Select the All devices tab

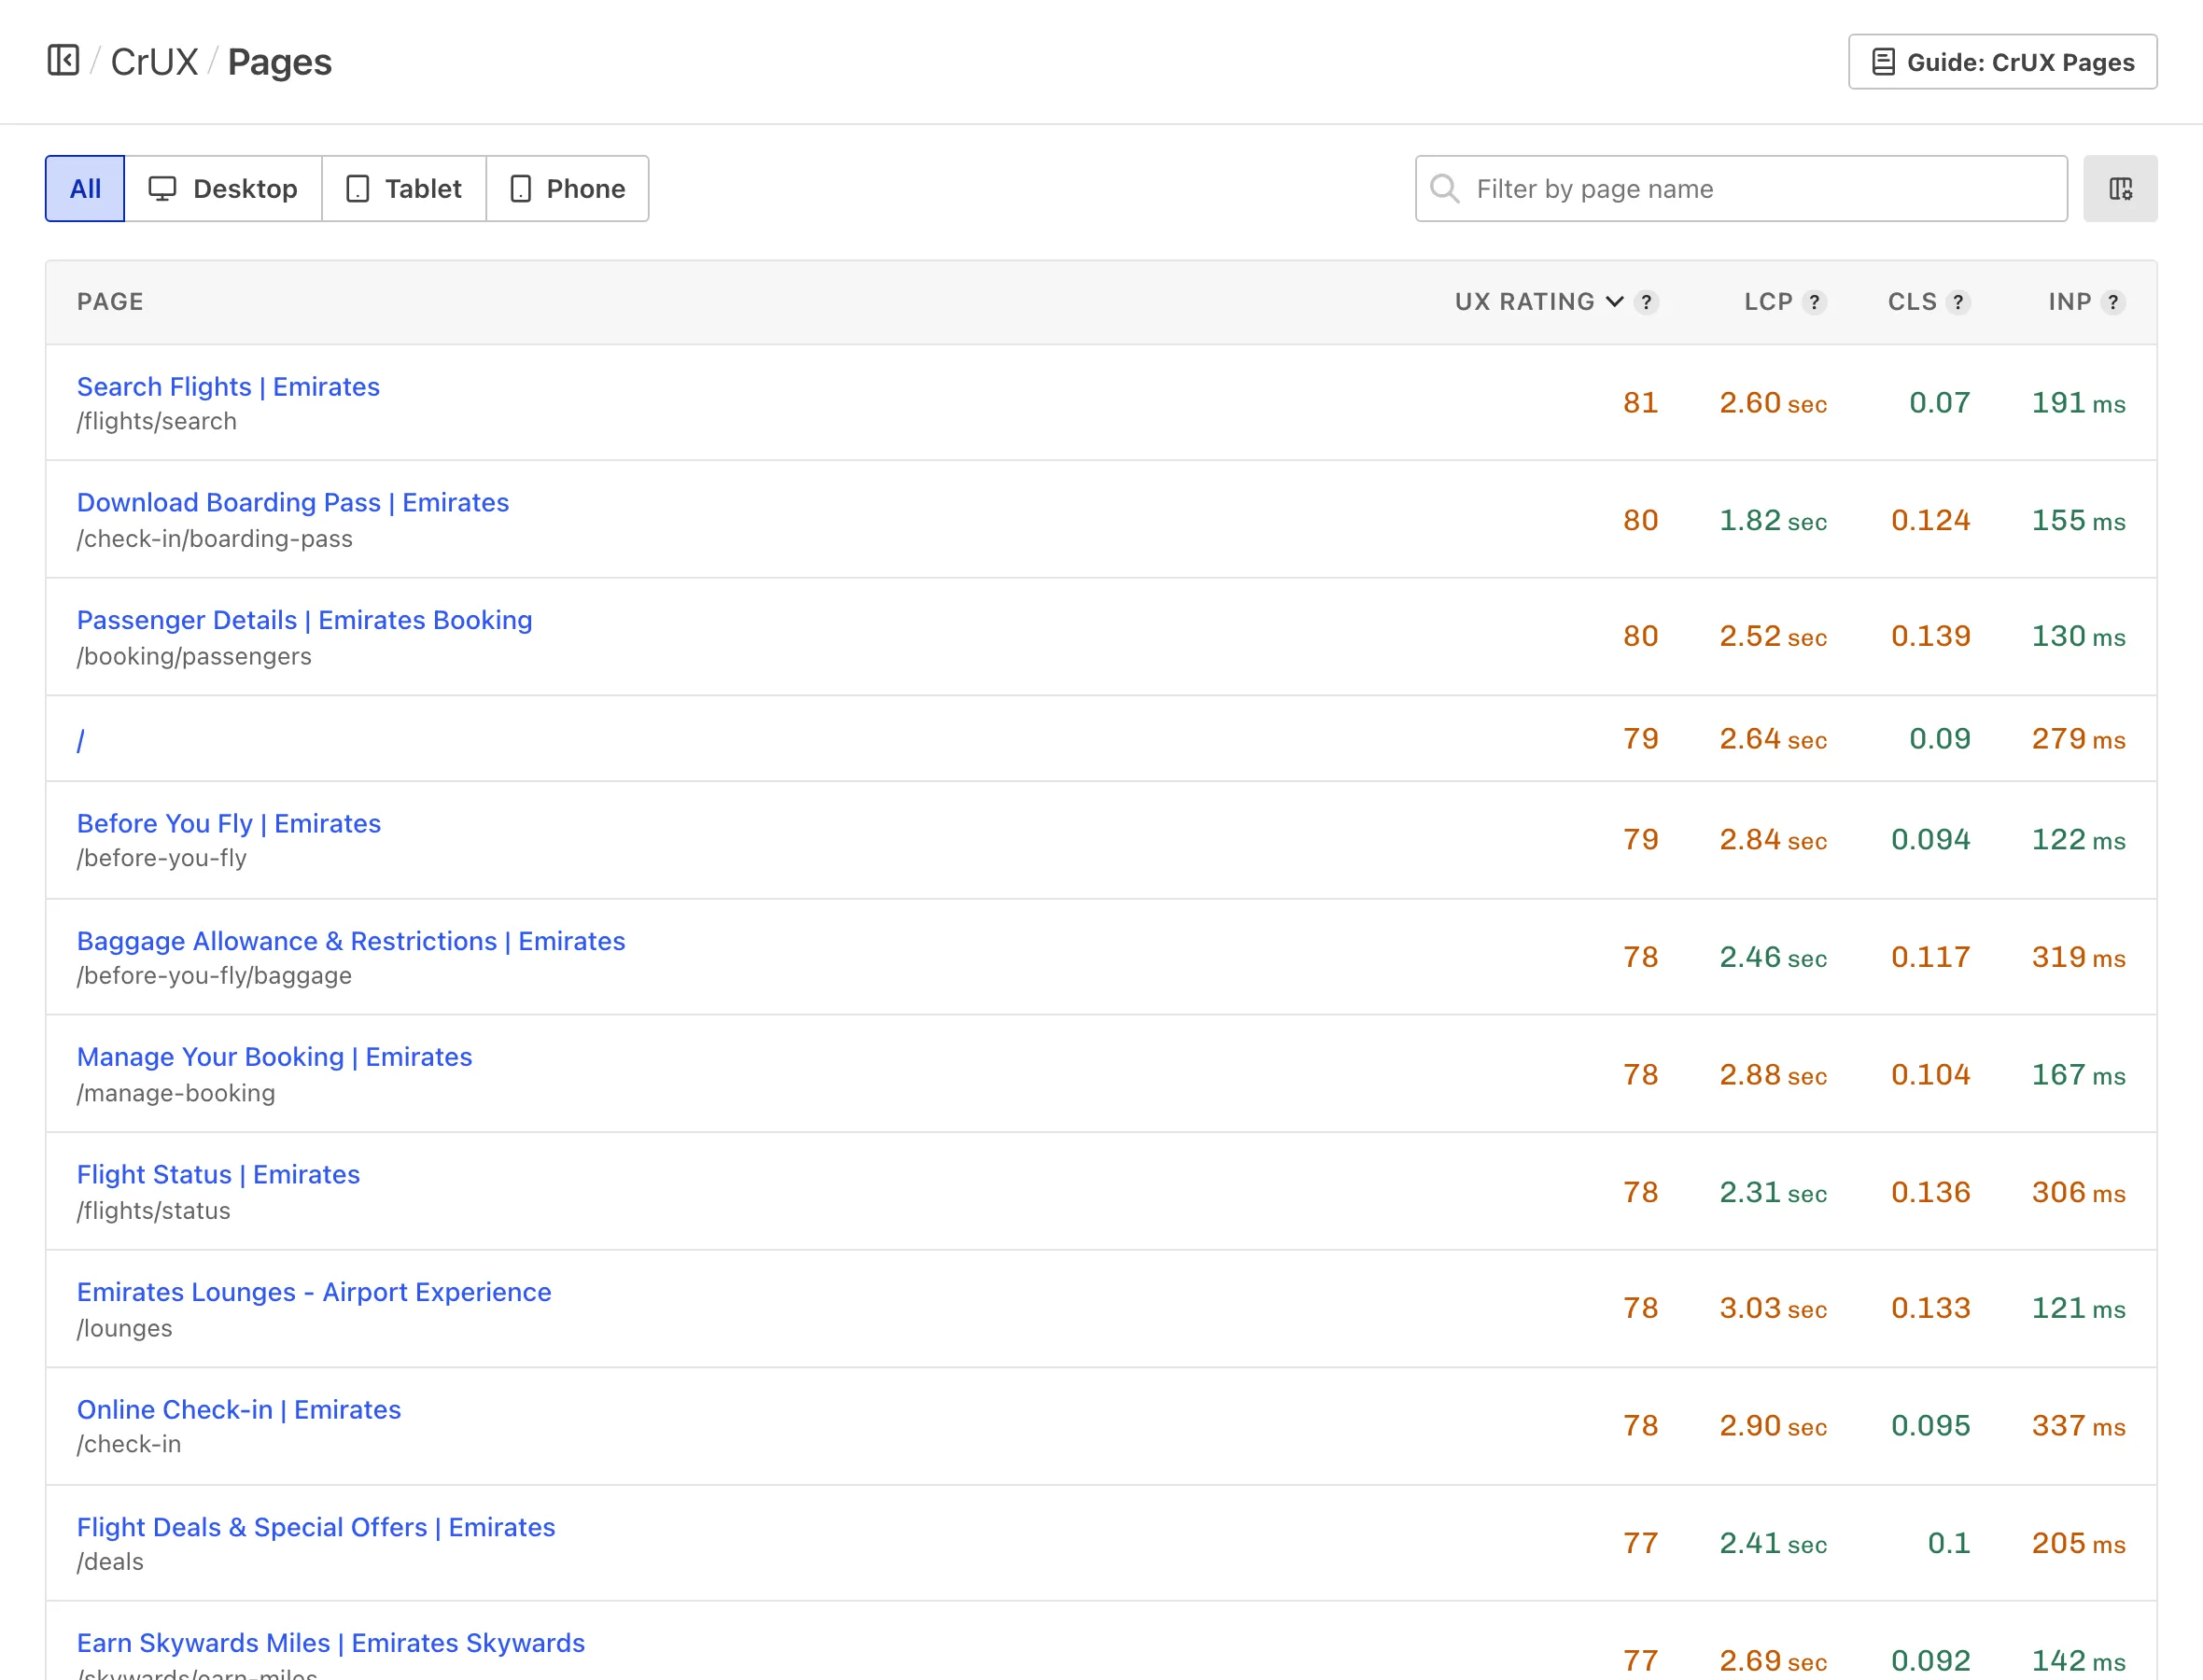click(85, 188)
